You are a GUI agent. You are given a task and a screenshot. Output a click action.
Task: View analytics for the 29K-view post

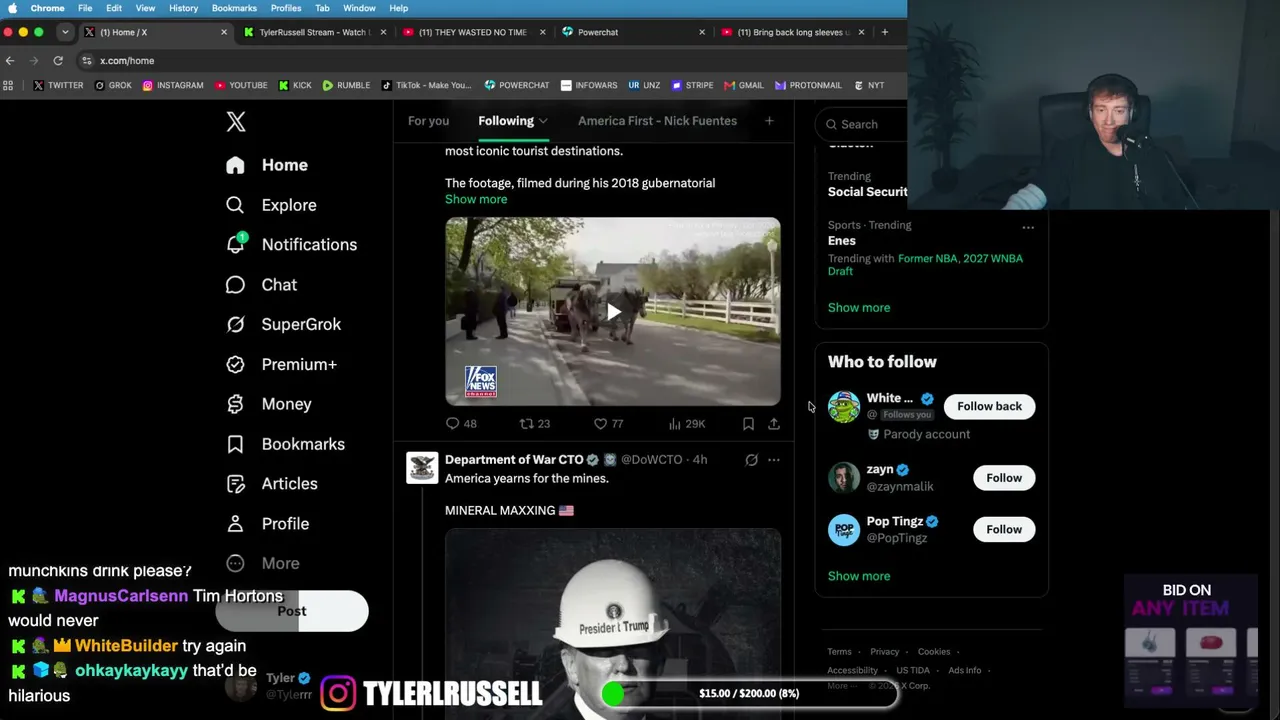pos(687,424)
